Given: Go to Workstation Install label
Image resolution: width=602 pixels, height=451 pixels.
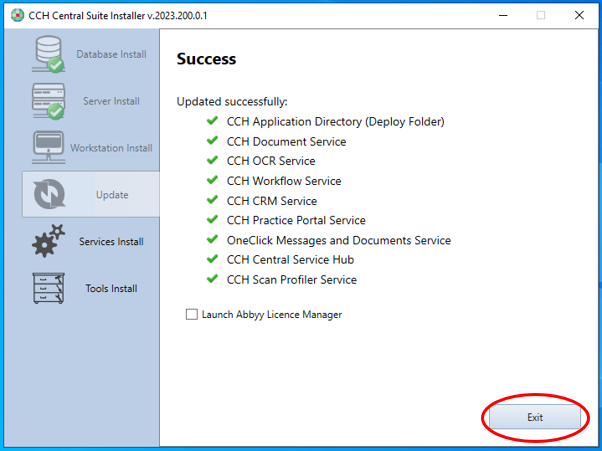Looking at the screenshot, I should coord(111,148).
